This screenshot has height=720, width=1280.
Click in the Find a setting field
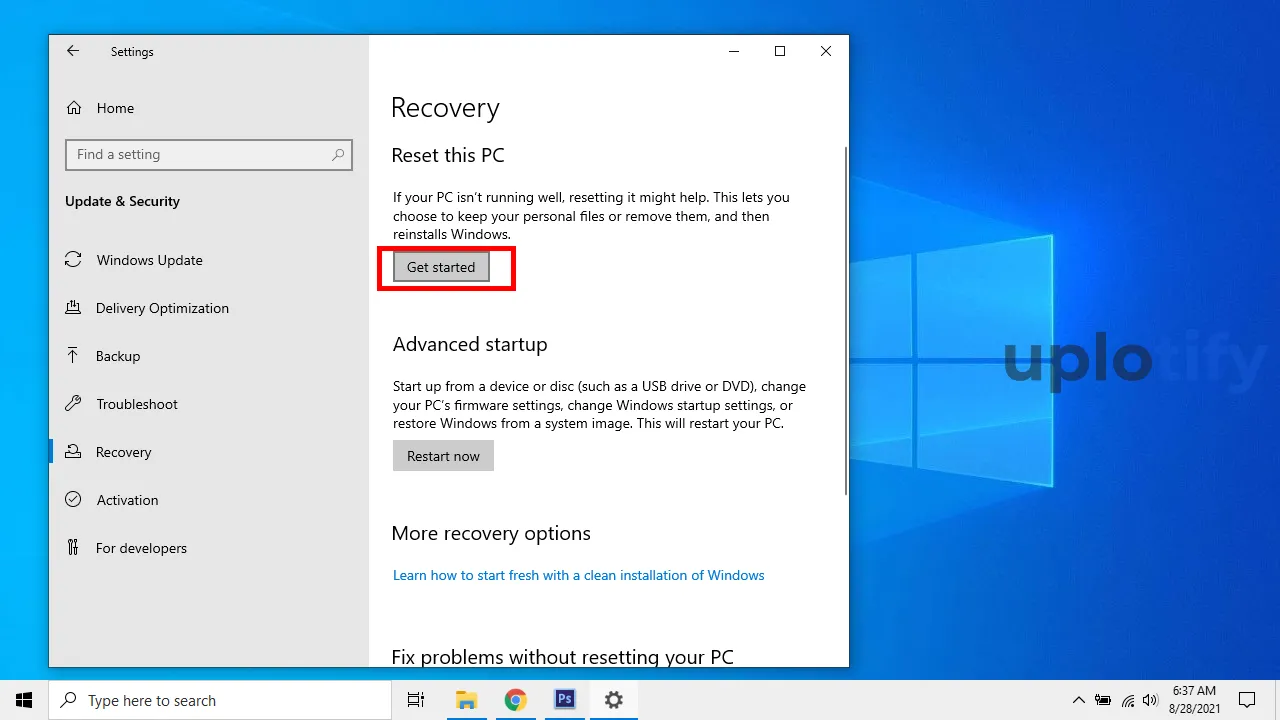click(x=208, y=155)
